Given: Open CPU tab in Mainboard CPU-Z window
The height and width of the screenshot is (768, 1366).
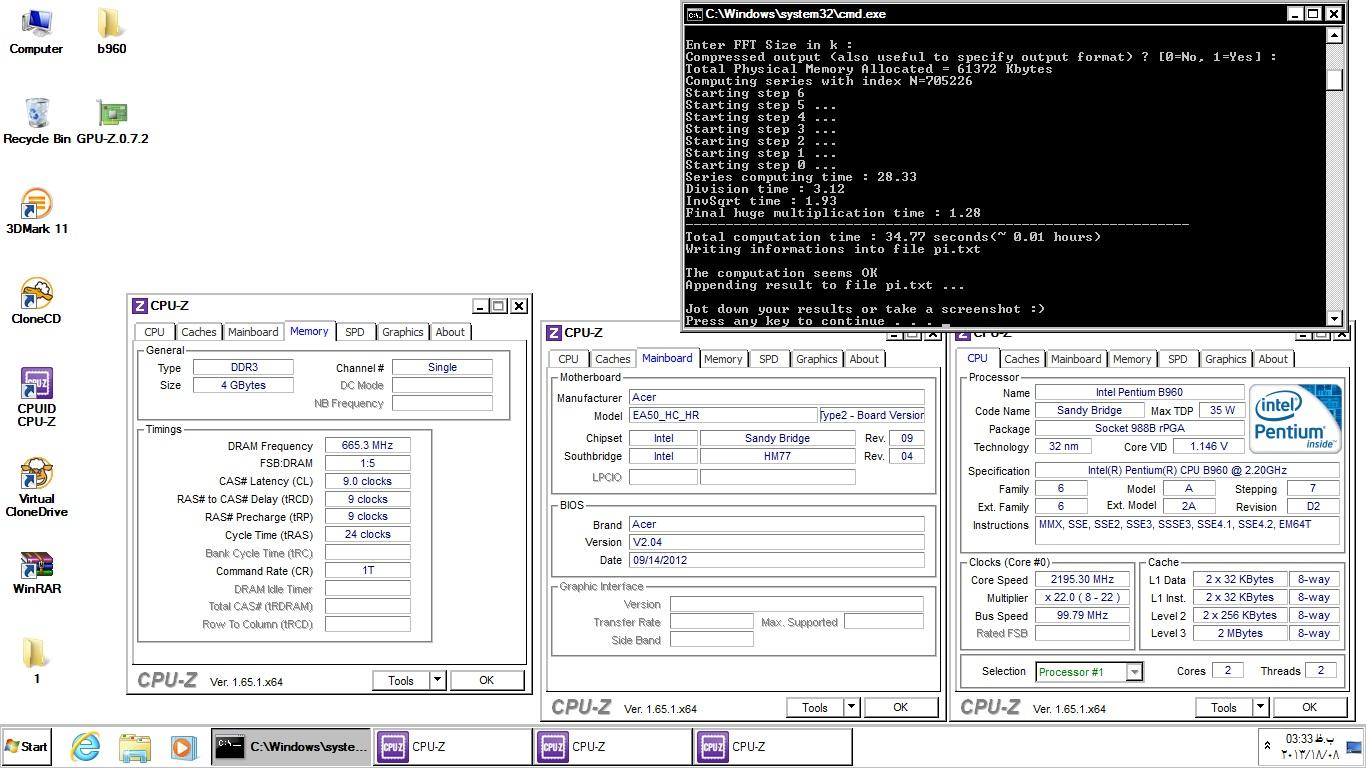Looking at the screenshot, I should pos(568,359).
